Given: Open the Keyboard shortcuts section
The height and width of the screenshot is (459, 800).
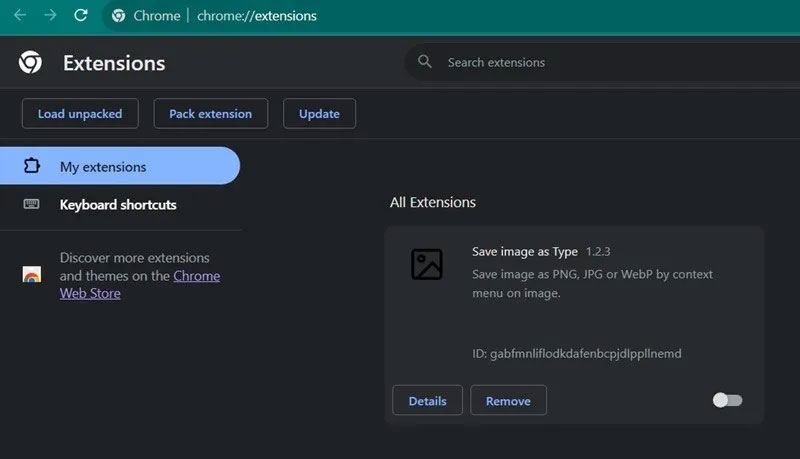Looking at the screenshot, I should click(118, 204).
